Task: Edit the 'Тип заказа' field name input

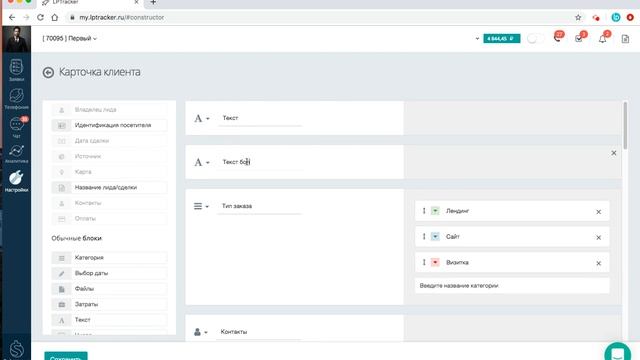Action: pyautogui.click(x=260, y=207)
